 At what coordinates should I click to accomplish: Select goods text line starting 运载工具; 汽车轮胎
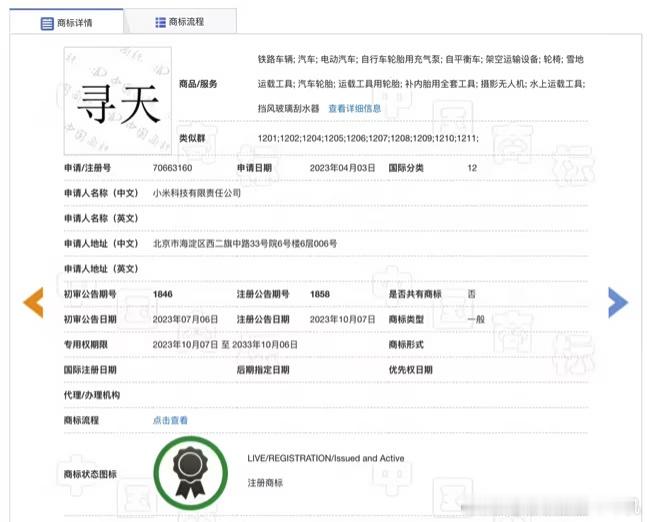point(421,84)
